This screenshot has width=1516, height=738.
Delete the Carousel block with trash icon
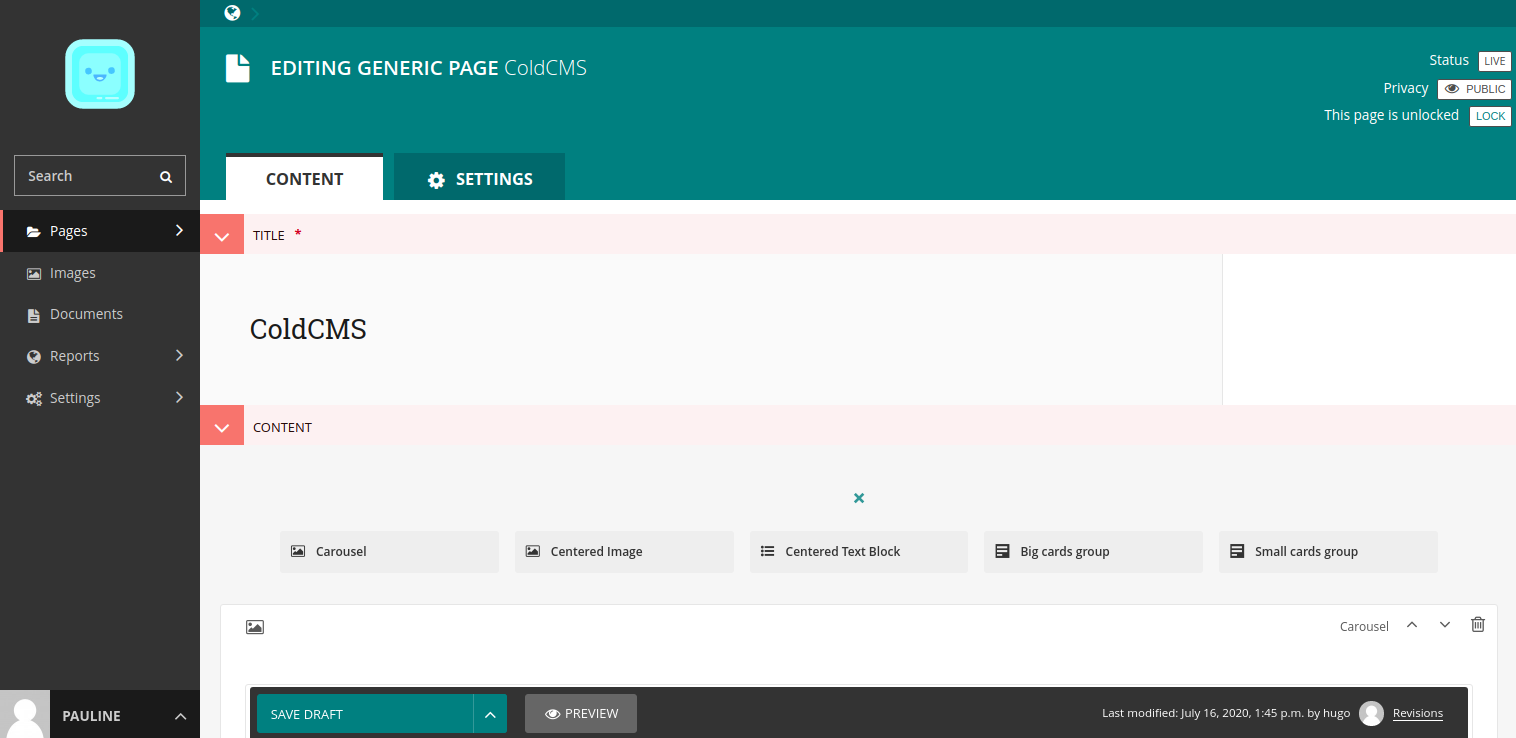tap(1478, 624)
